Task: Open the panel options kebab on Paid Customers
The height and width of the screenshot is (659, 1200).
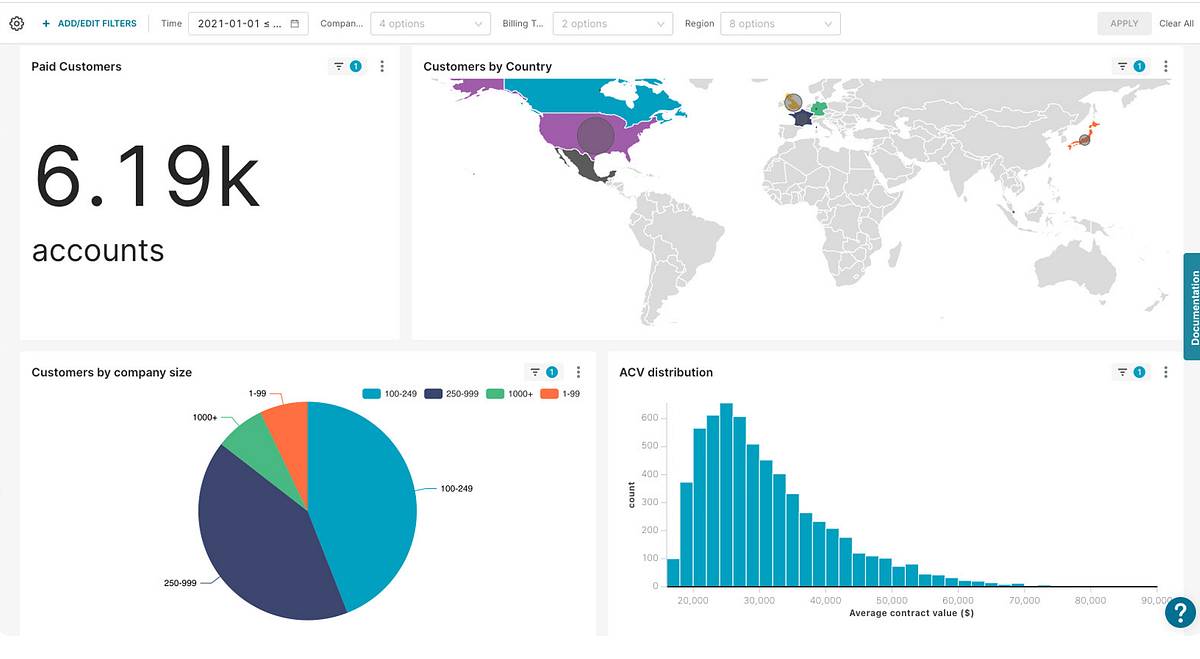Action: click(382, 66)
